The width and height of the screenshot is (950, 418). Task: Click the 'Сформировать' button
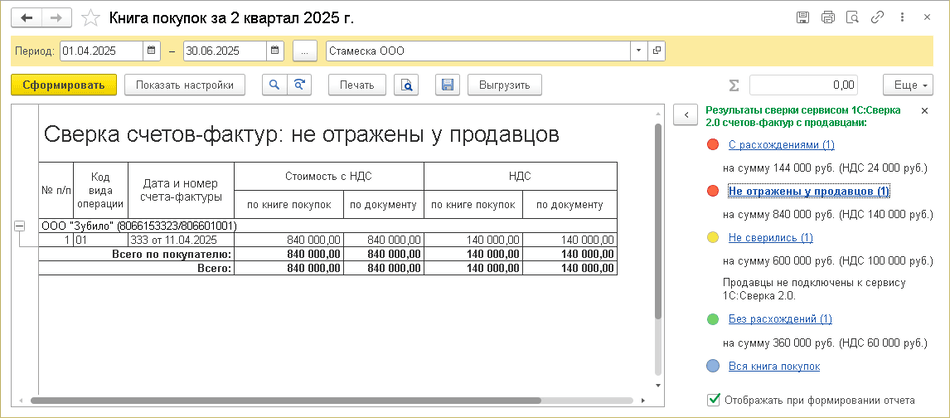(64, 85)
